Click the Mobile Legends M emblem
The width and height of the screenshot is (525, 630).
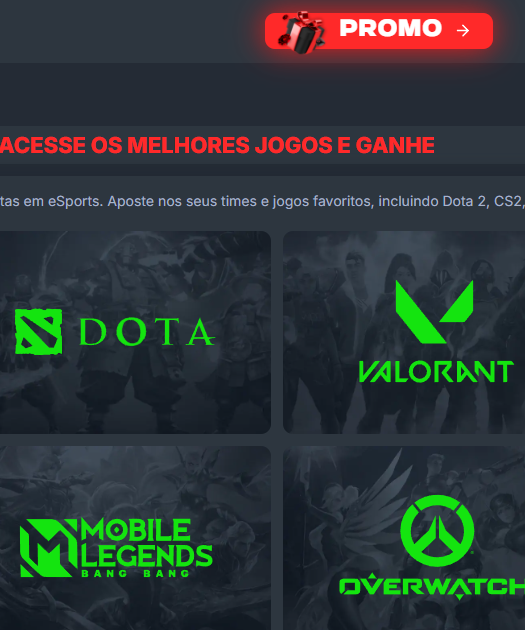coord(48,548)
